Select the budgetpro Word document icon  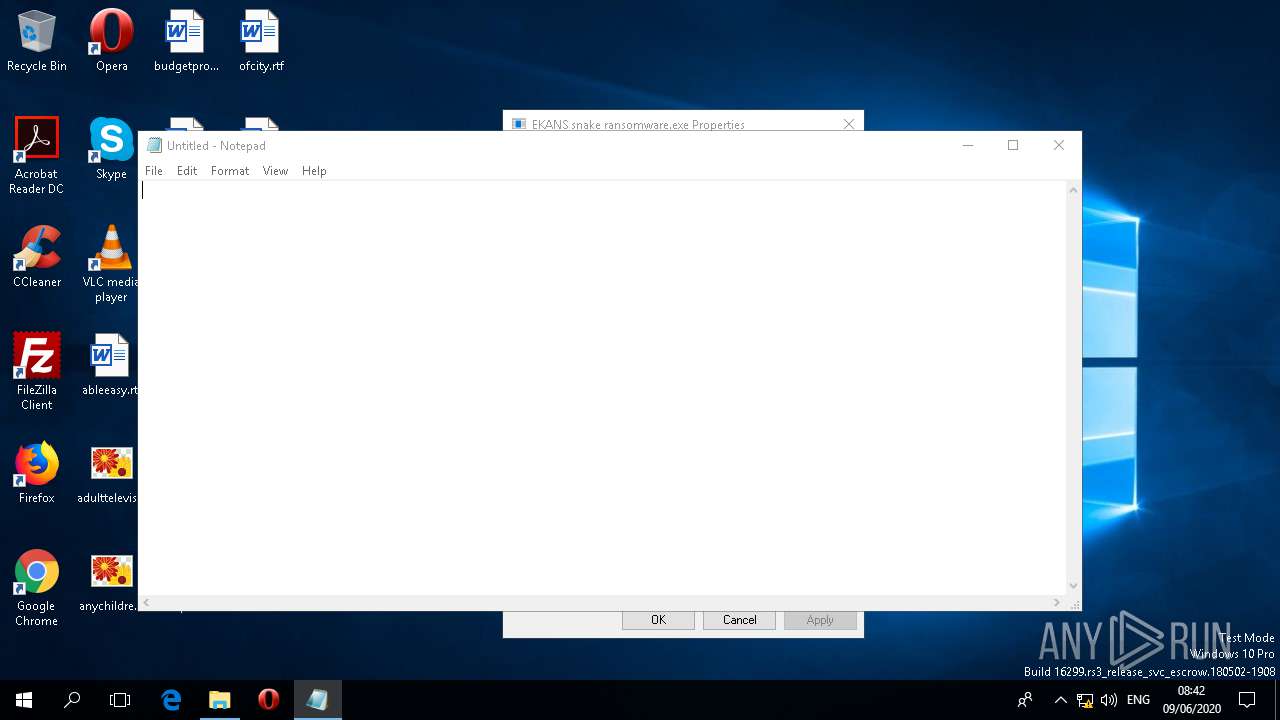pyautogui.click(x=186, y=42)
